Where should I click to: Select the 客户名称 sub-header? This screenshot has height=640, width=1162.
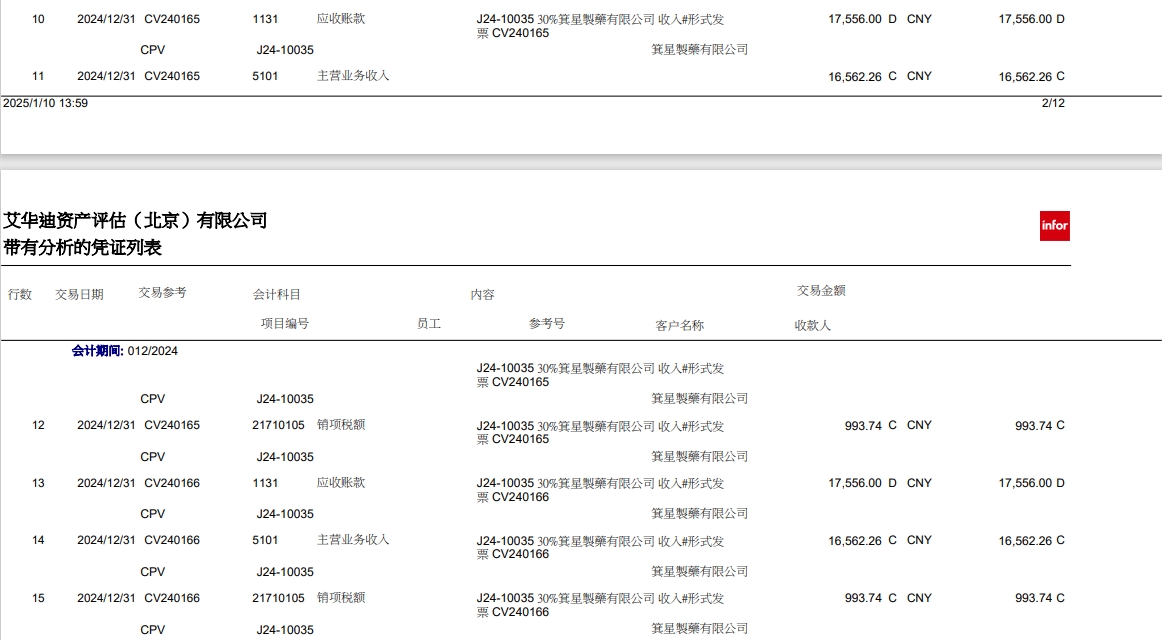[x=680, y=326]
